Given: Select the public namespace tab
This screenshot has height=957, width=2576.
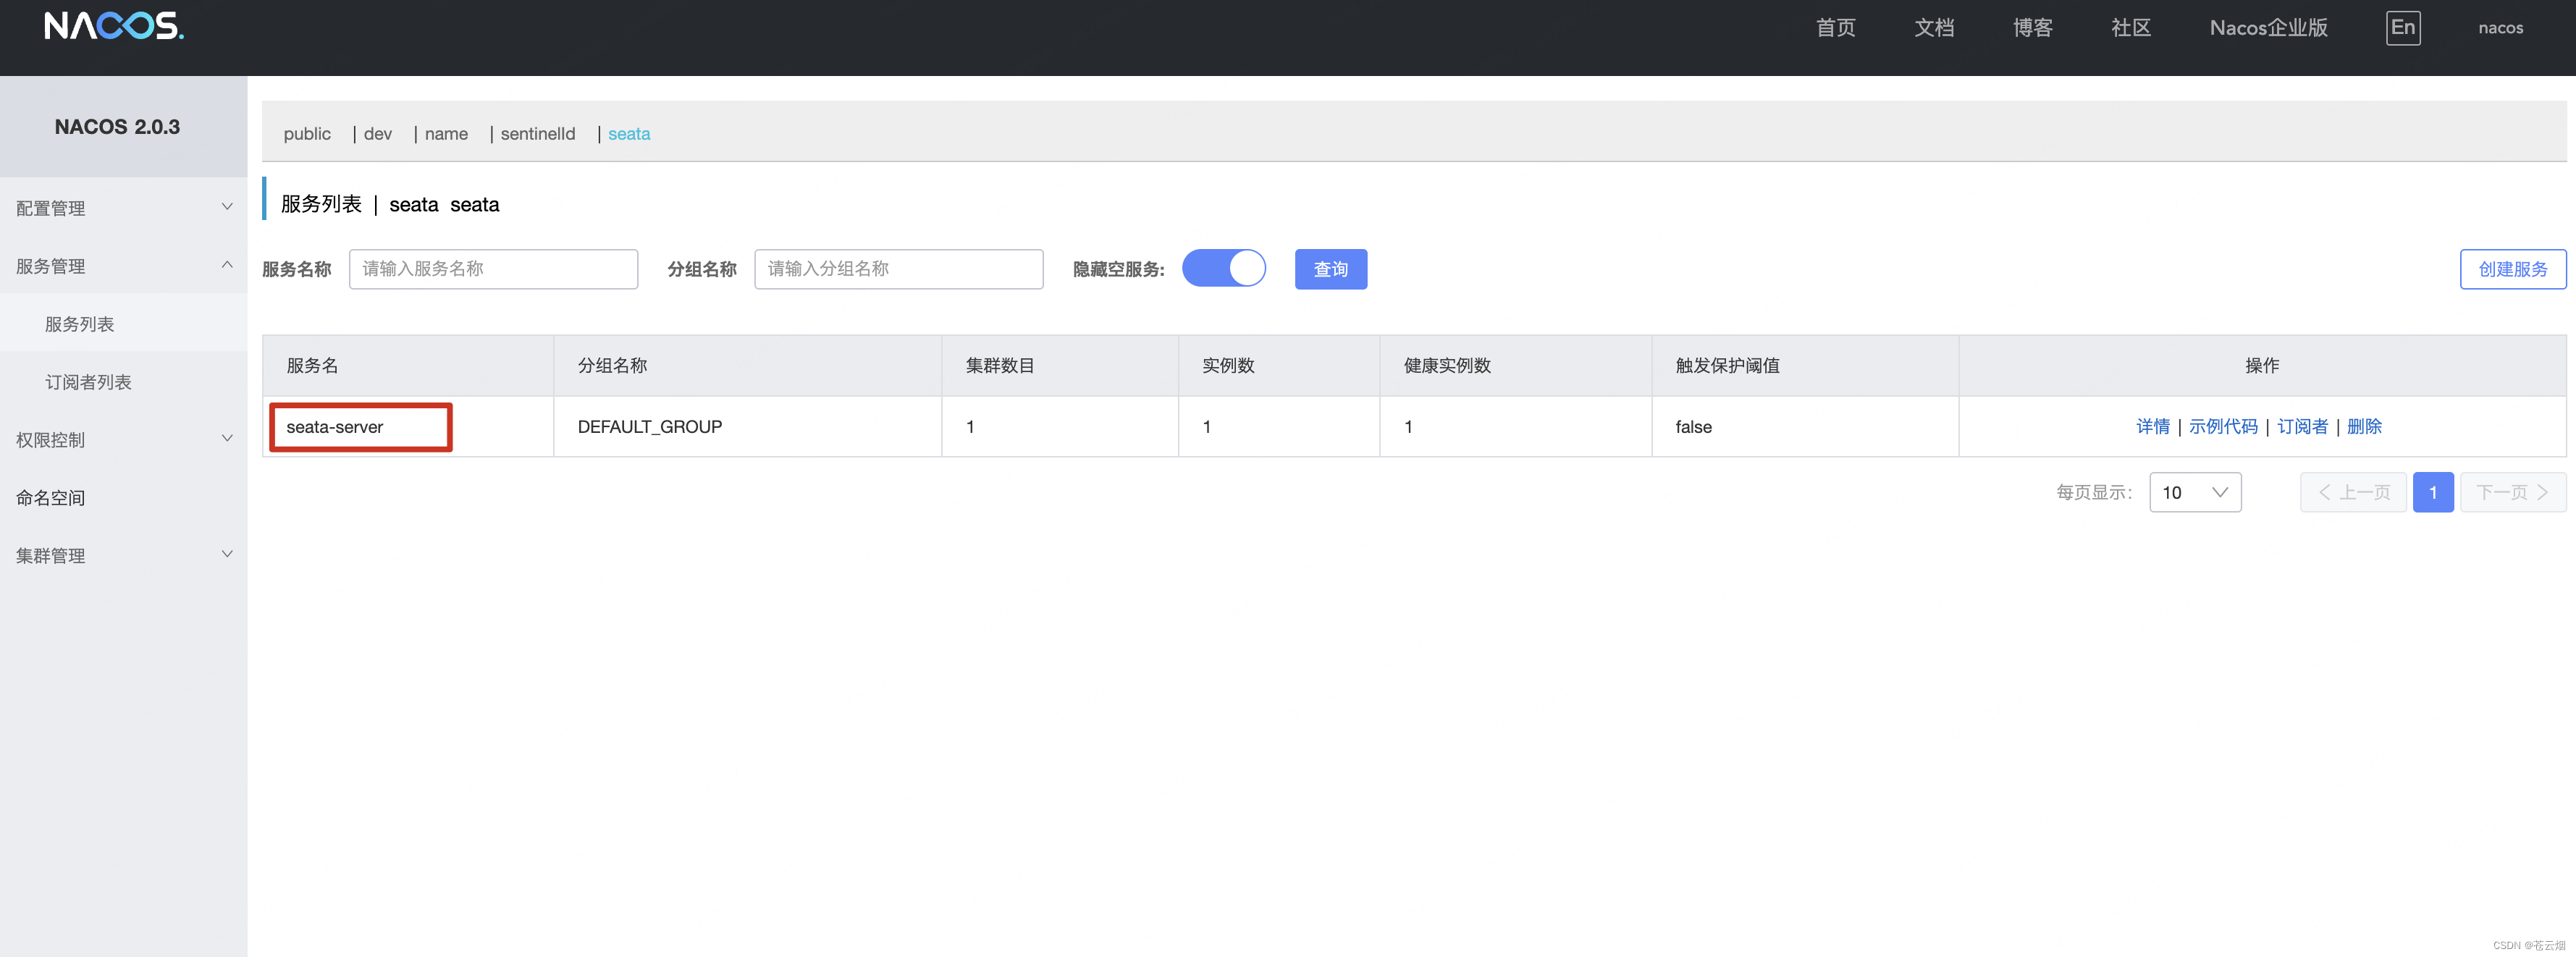Looking at the screenshot, I should tap(307, 134).
